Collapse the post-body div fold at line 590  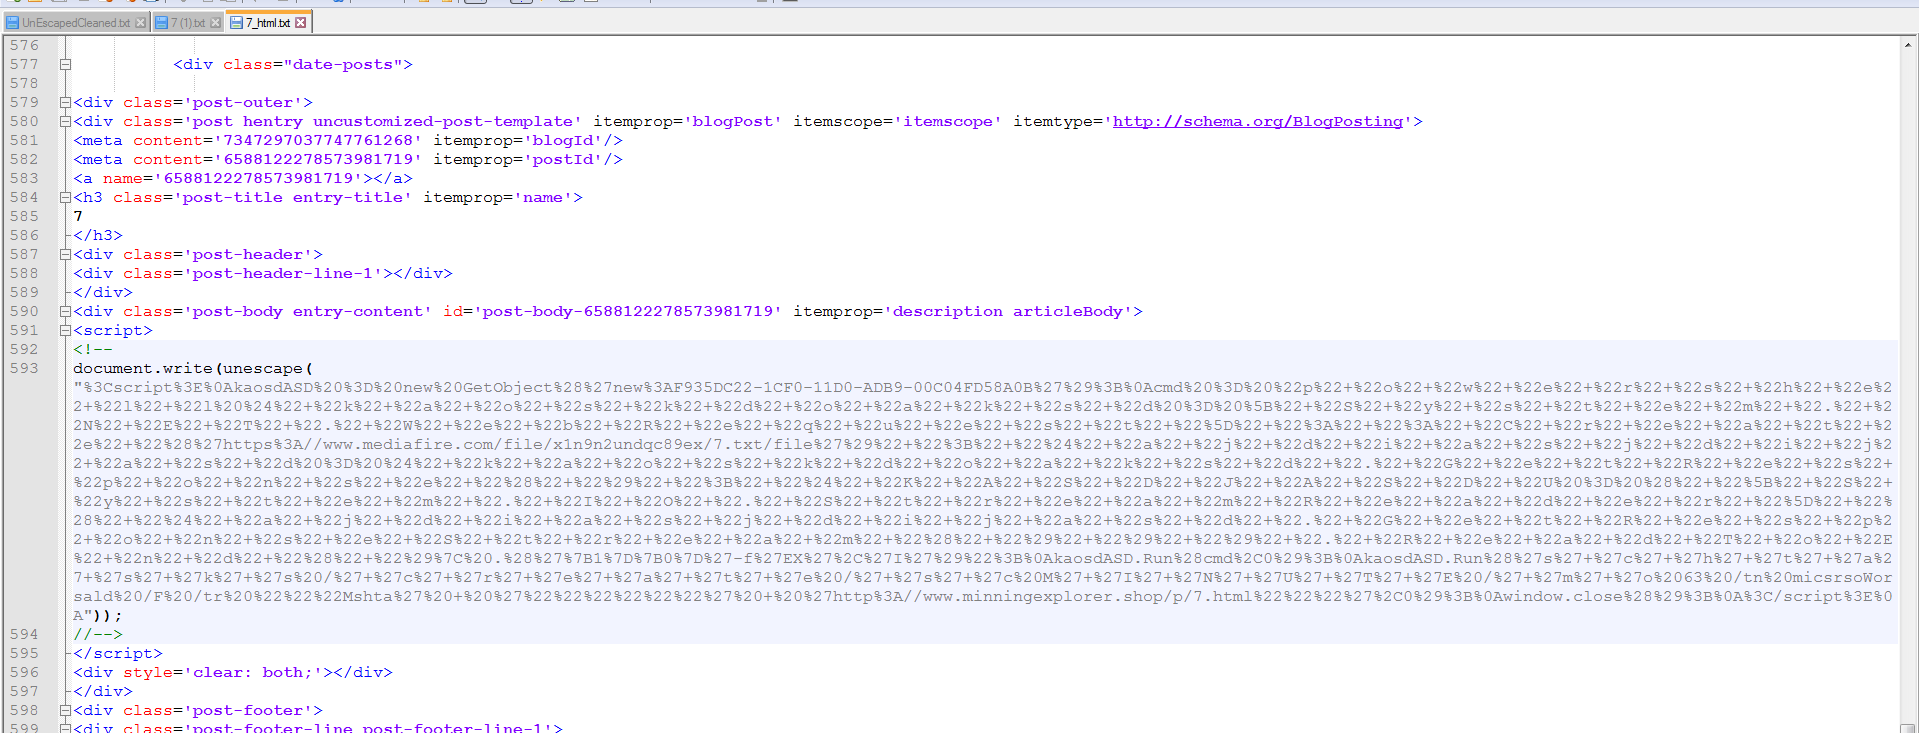tap(65, 311)
